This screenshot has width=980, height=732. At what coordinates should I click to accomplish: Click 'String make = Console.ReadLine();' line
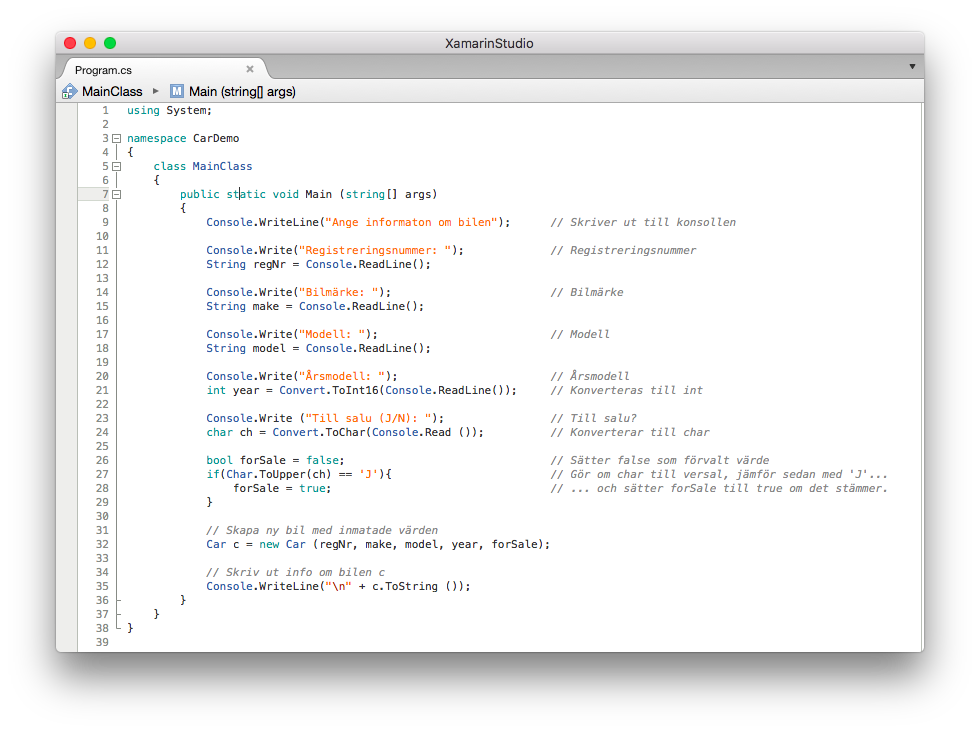click(x=315, y=306)
